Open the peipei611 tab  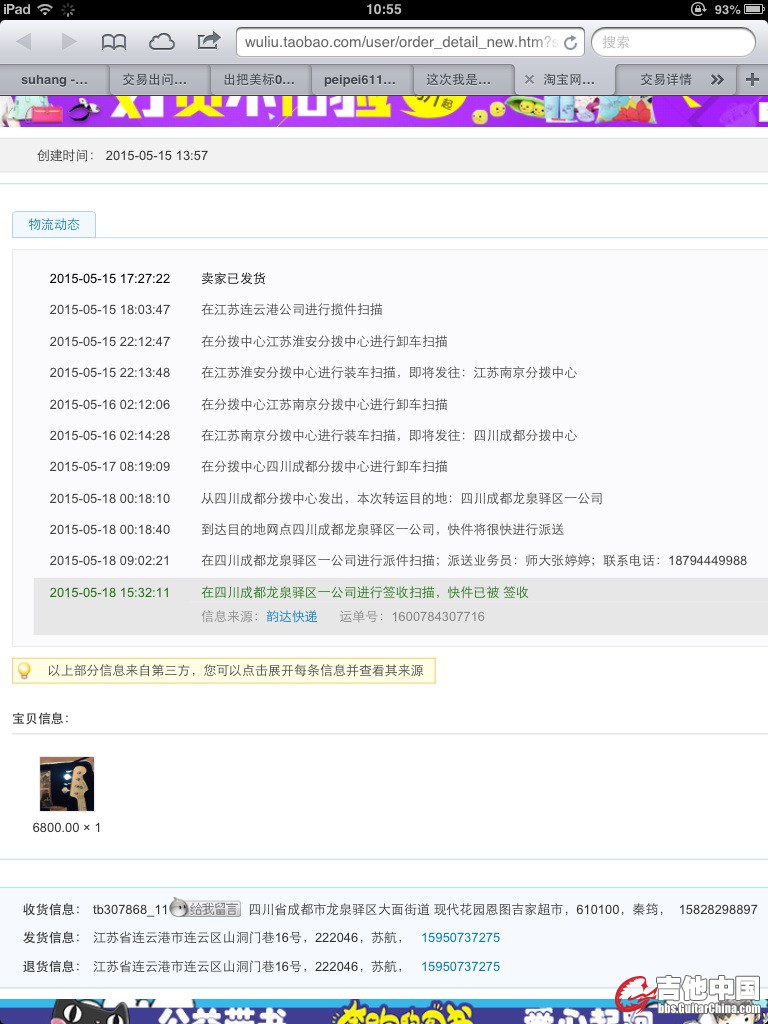tap(360, 79)
